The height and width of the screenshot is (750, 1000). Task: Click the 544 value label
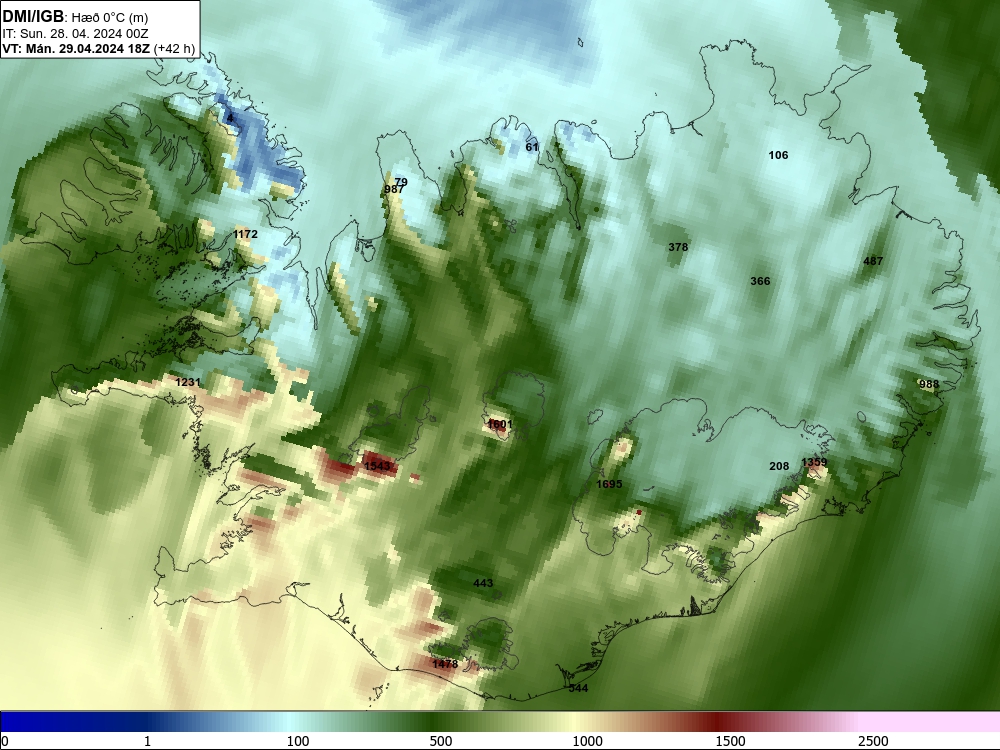[x=578, y=688]
